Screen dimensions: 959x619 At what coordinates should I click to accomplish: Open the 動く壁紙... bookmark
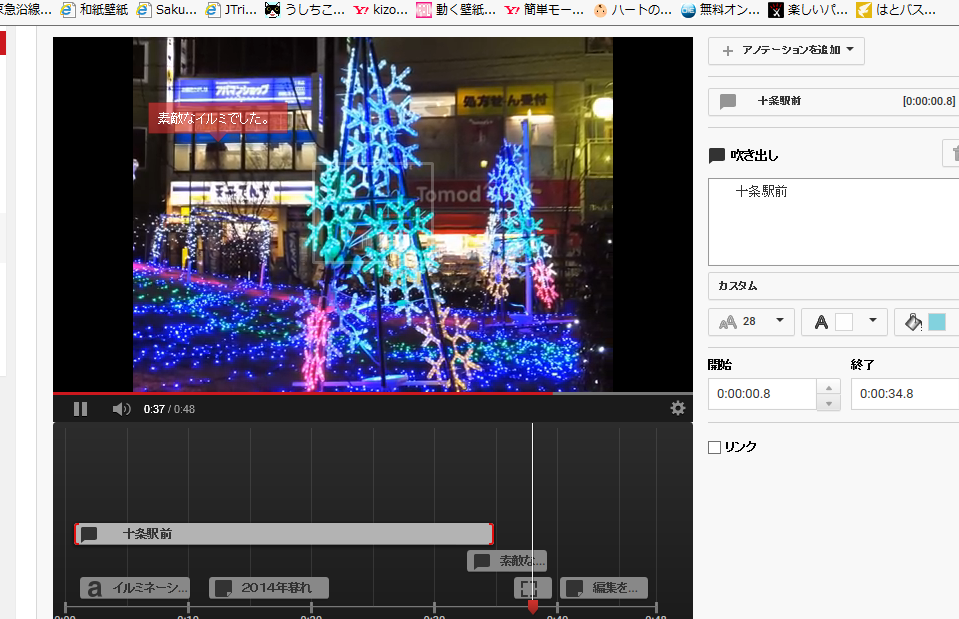pyautogui.click(x=456, y=10)
